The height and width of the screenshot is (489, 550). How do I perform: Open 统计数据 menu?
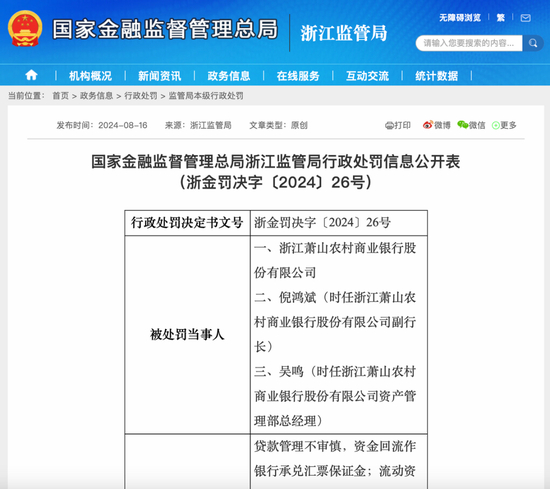point(436,76)
